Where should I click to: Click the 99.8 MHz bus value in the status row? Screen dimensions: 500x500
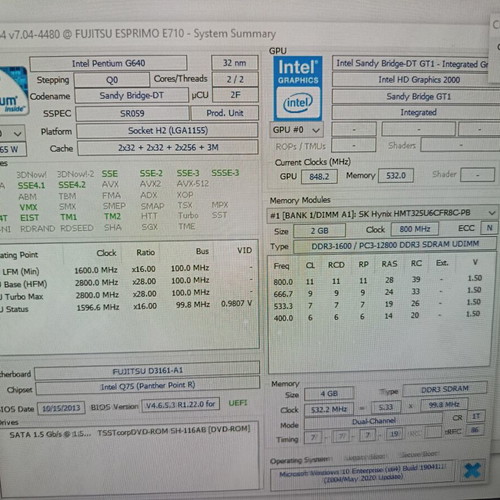tap(193, 305)
